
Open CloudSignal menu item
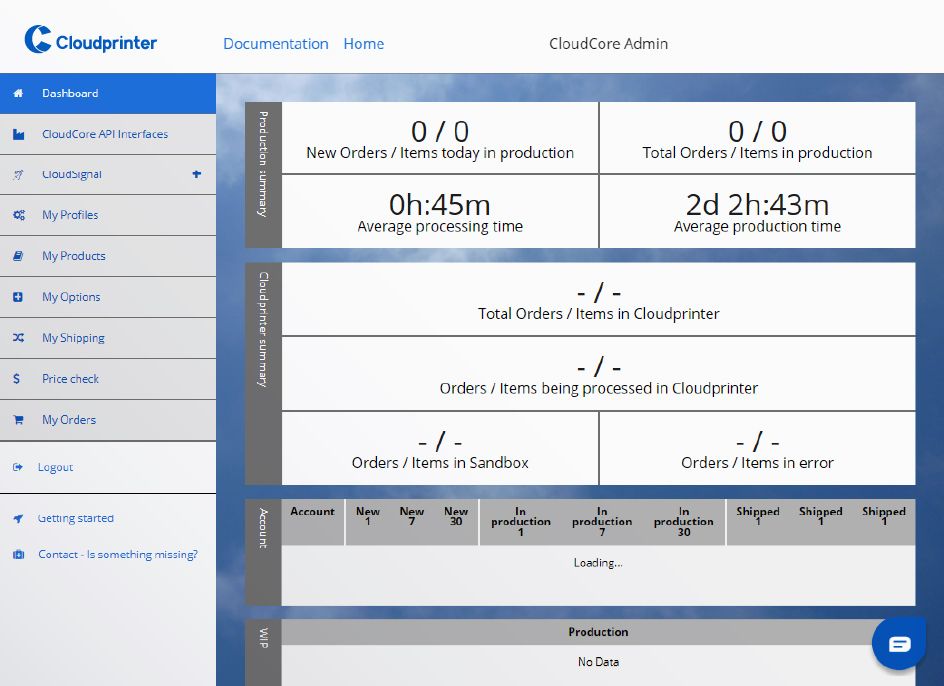click(108, 175)
